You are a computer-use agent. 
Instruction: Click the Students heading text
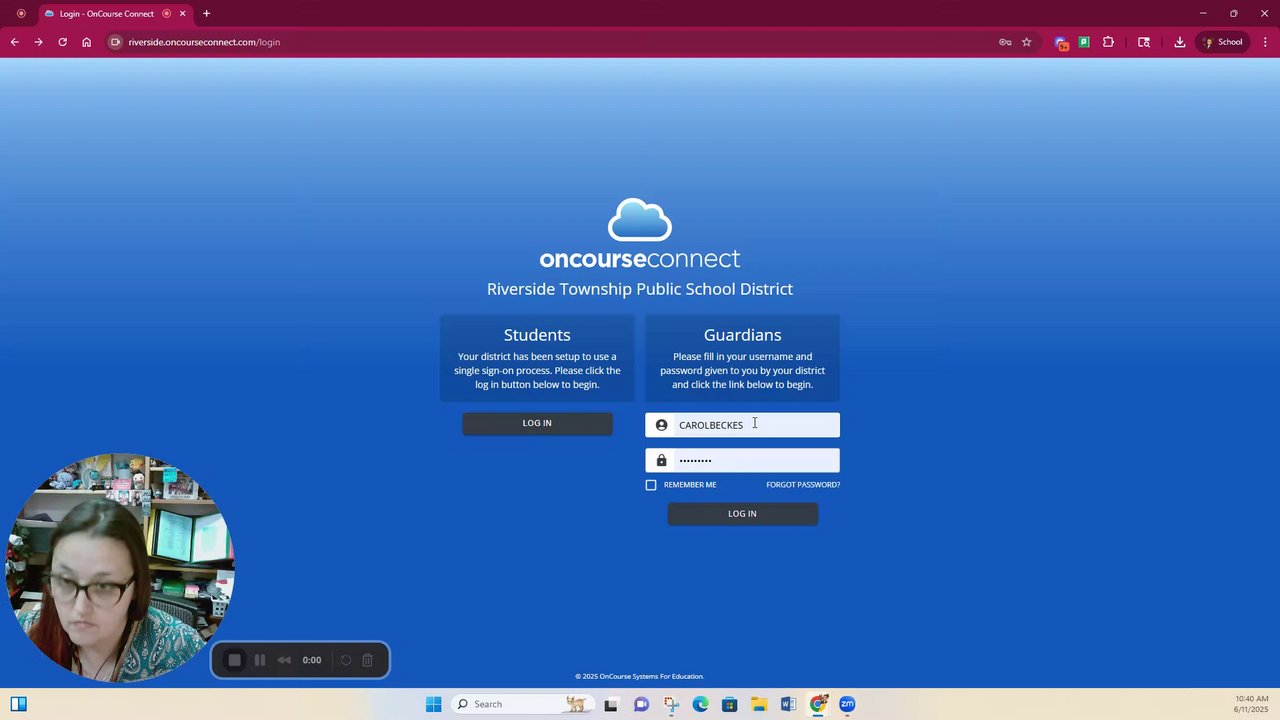pos(537,335)
